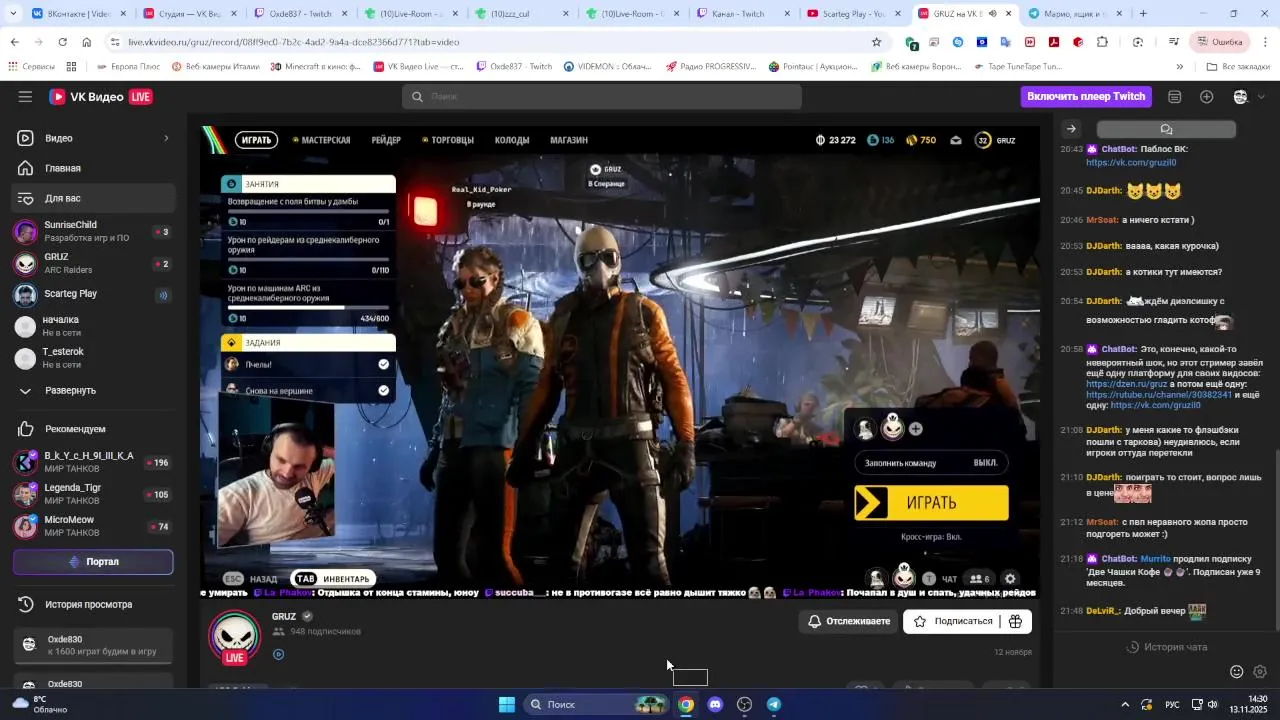Focus the VK Video search field
This screenshot has width=1280, height=720.
601,97
